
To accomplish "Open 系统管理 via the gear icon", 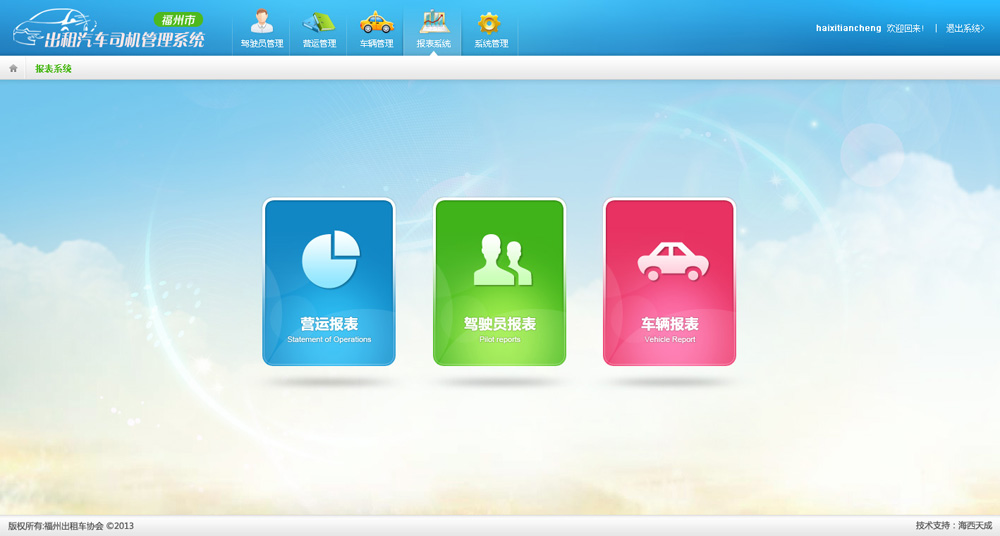I will [x=489, y=22].
